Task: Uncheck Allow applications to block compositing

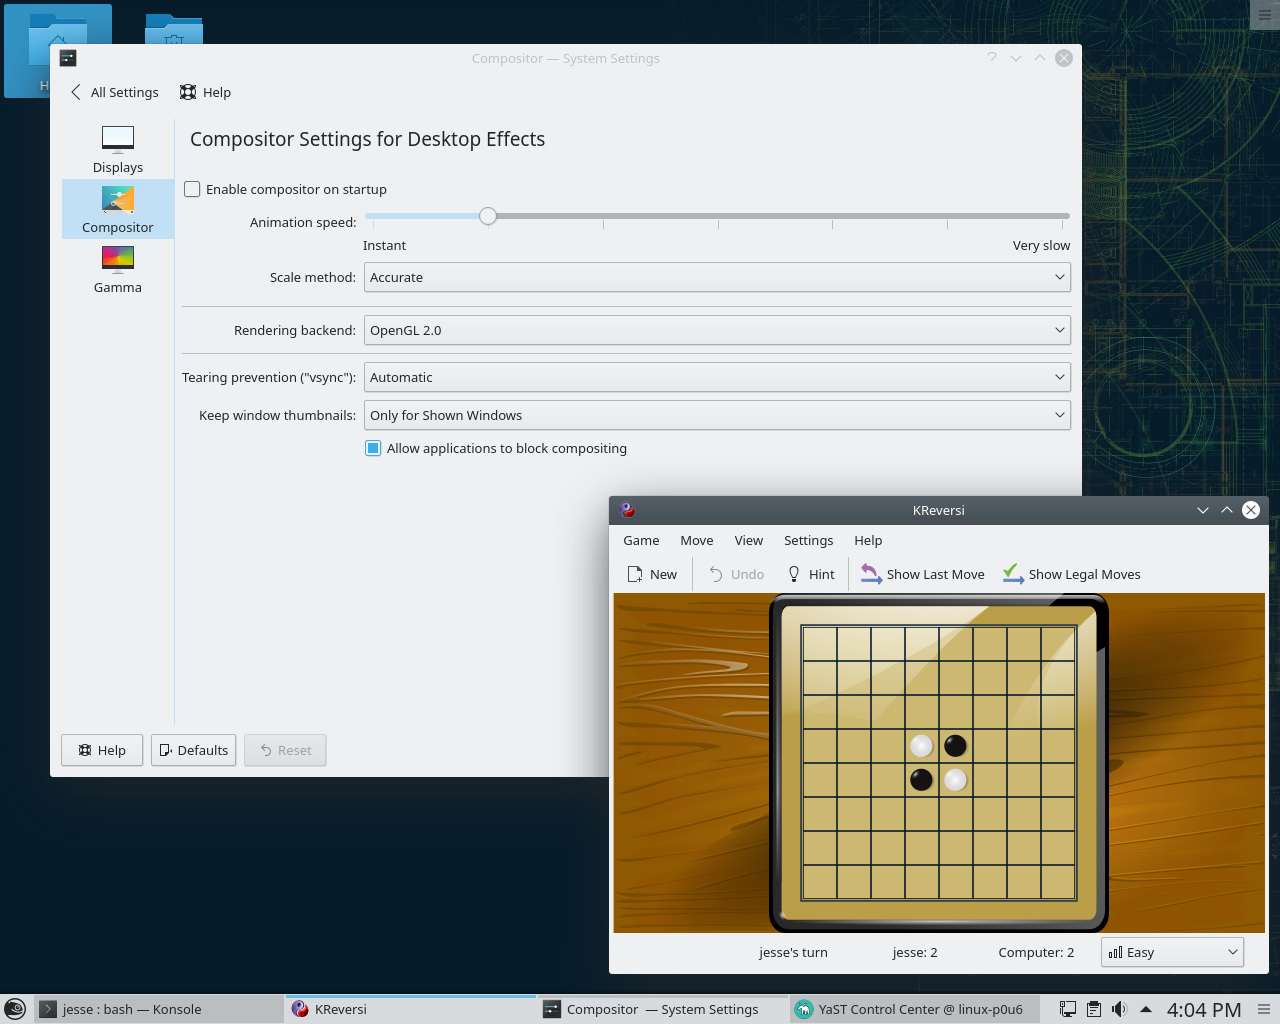Action: point(373,448)
